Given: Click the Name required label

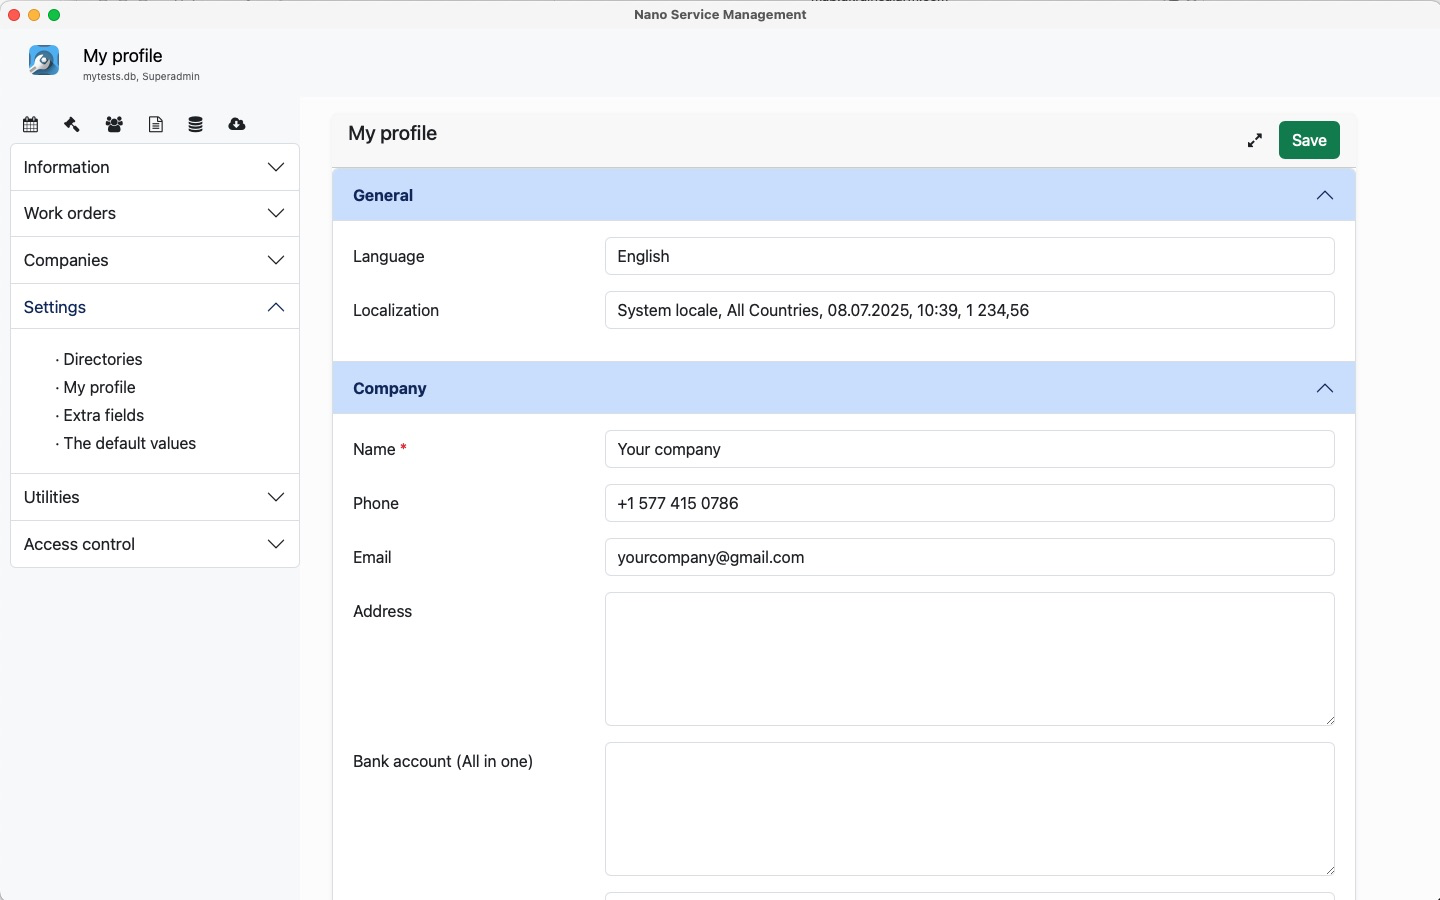Looking at the screenshot, I should pyautogui.click(x=380, y=450).
